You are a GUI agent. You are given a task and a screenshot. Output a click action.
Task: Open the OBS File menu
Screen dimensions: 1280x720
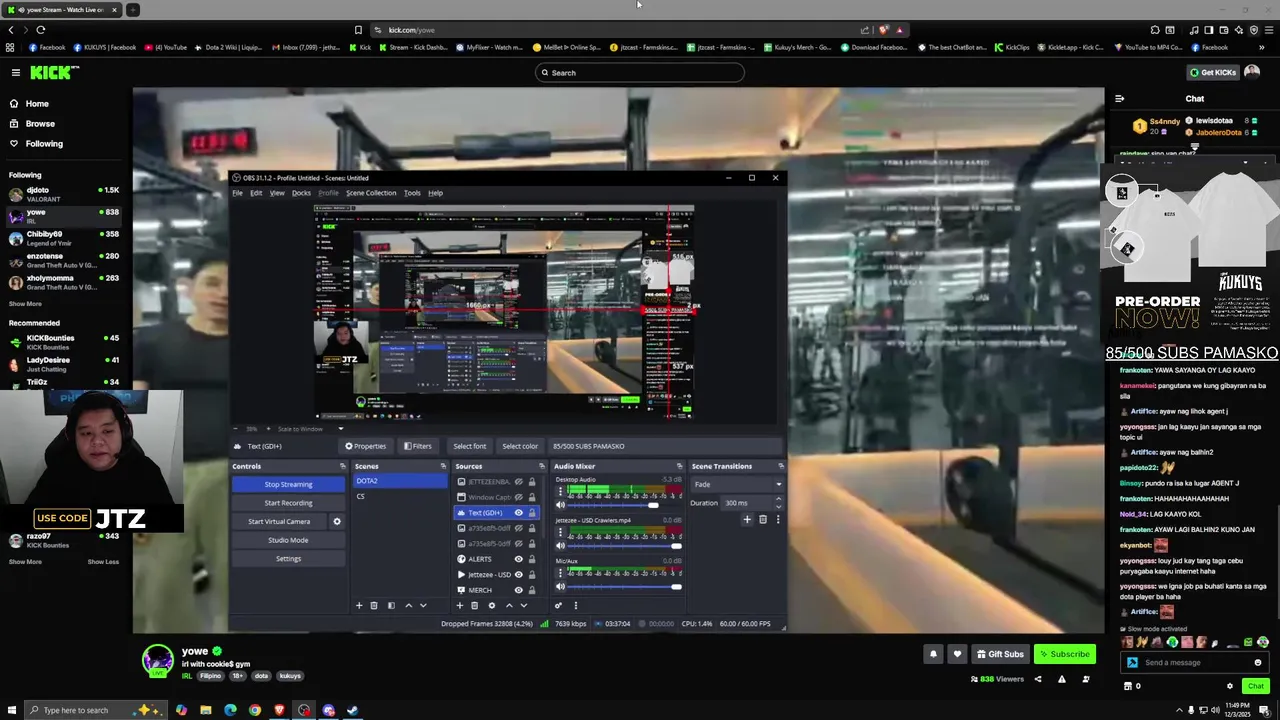[237, 193]
